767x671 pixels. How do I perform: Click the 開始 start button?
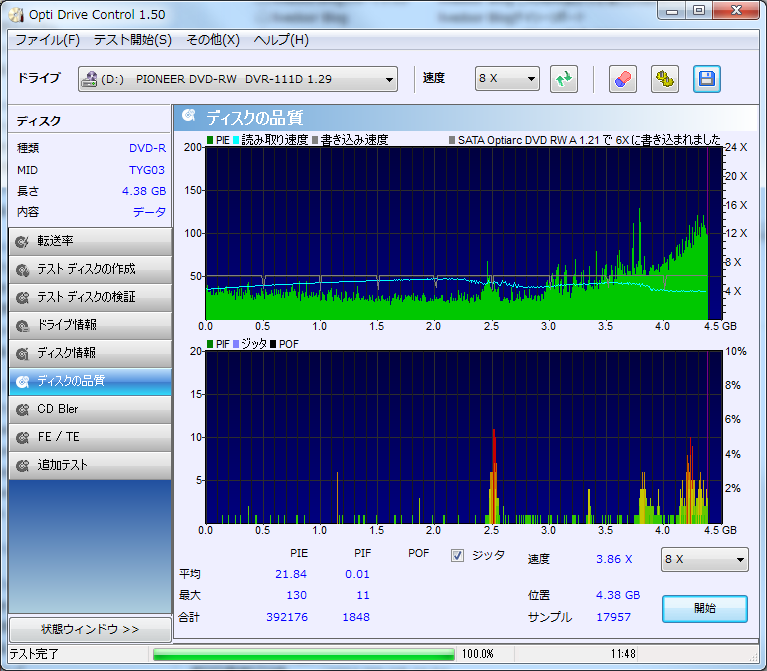(x=704, y=608)
